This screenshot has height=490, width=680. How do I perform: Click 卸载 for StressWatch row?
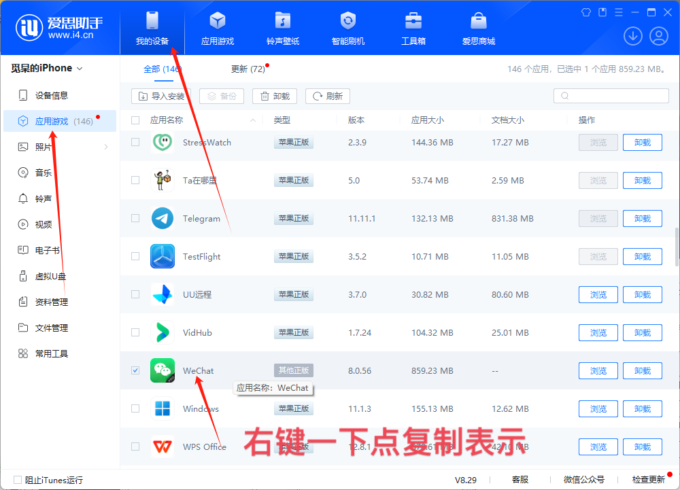click(x=642, y=142)
